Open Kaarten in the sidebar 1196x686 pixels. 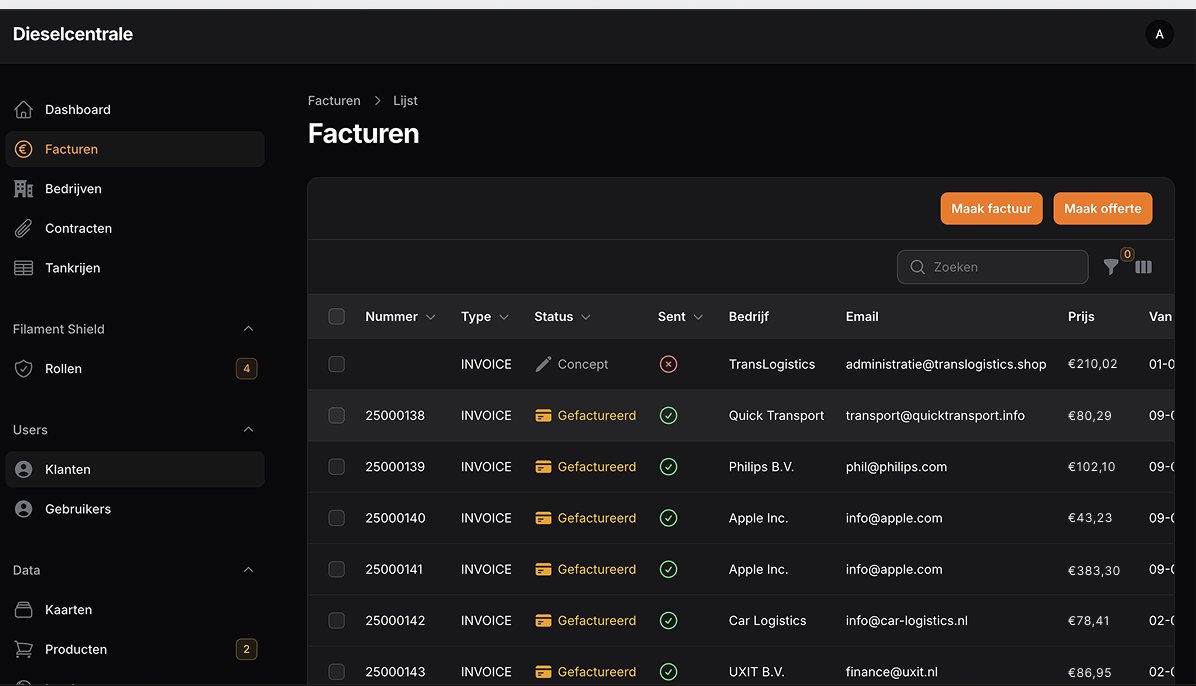coord(135,610)
